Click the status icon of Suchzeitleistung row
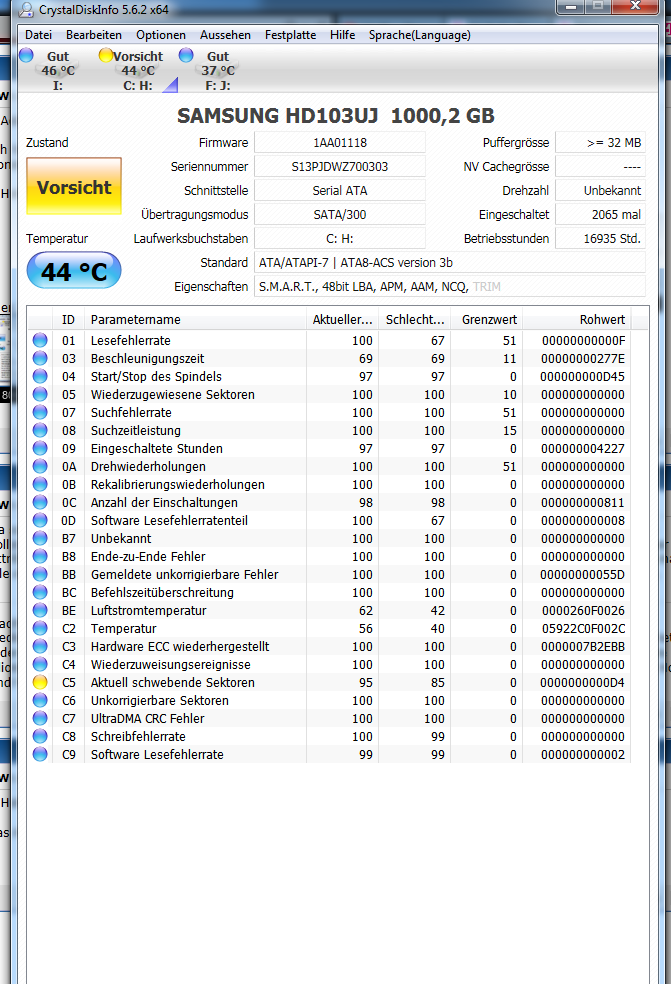The width and height of the screenshot is (671, 984). [x=40, y=430]
